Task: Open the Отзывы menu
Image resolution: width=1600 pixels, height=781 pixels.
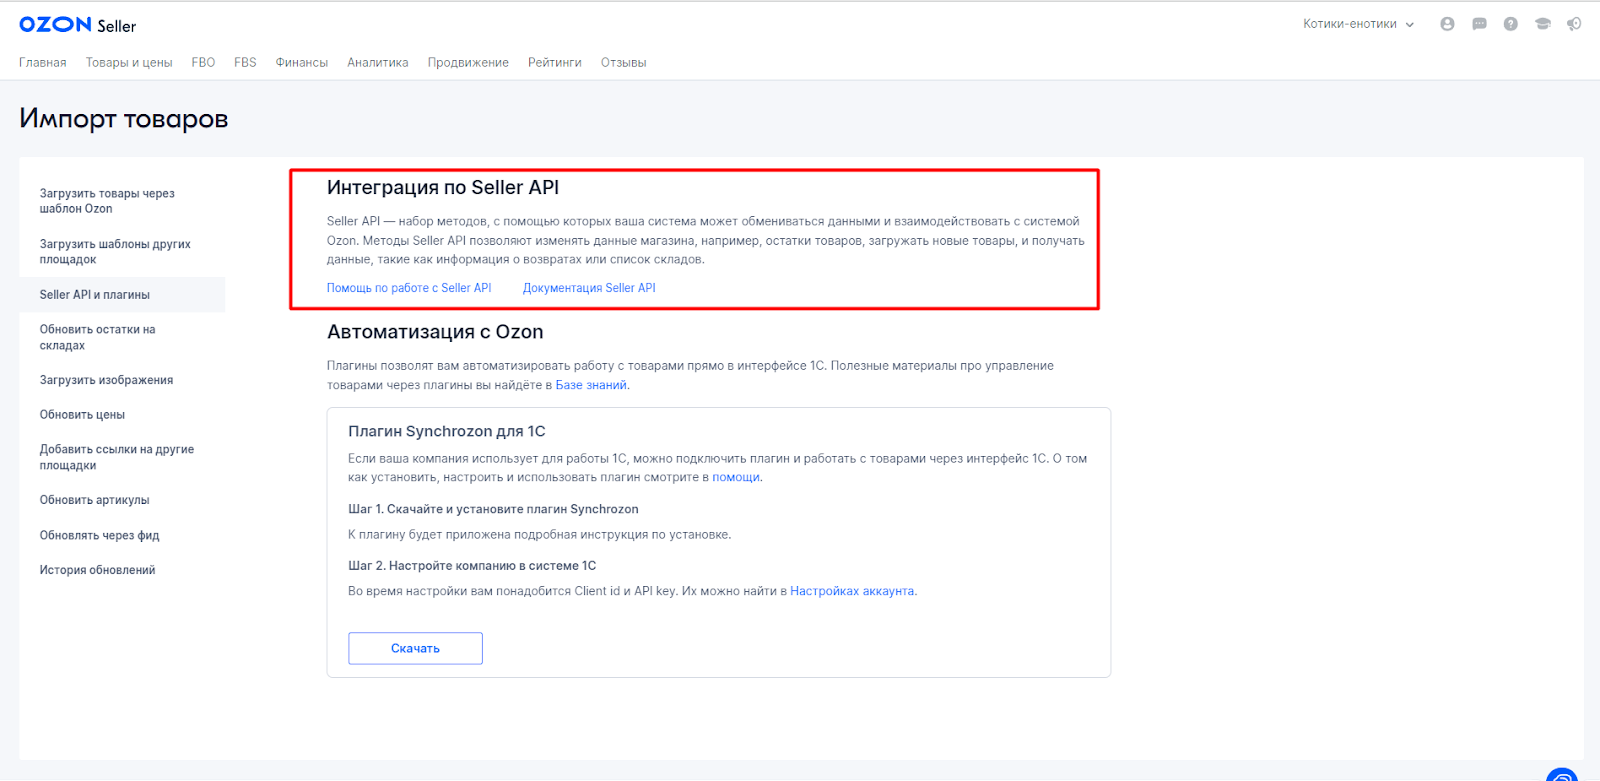Action: (624, 63)
